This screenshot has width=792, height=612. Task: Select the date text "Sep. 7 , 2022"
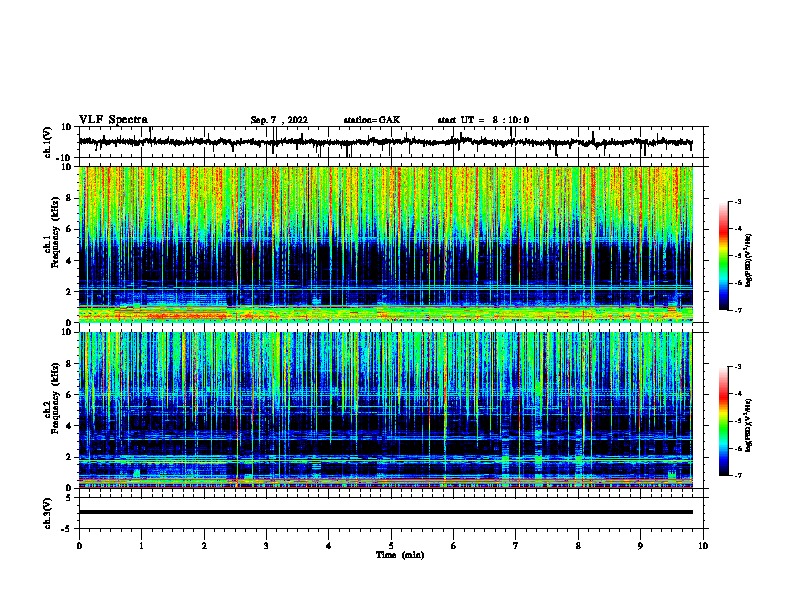pyautogui.click(x=279, y=120)
